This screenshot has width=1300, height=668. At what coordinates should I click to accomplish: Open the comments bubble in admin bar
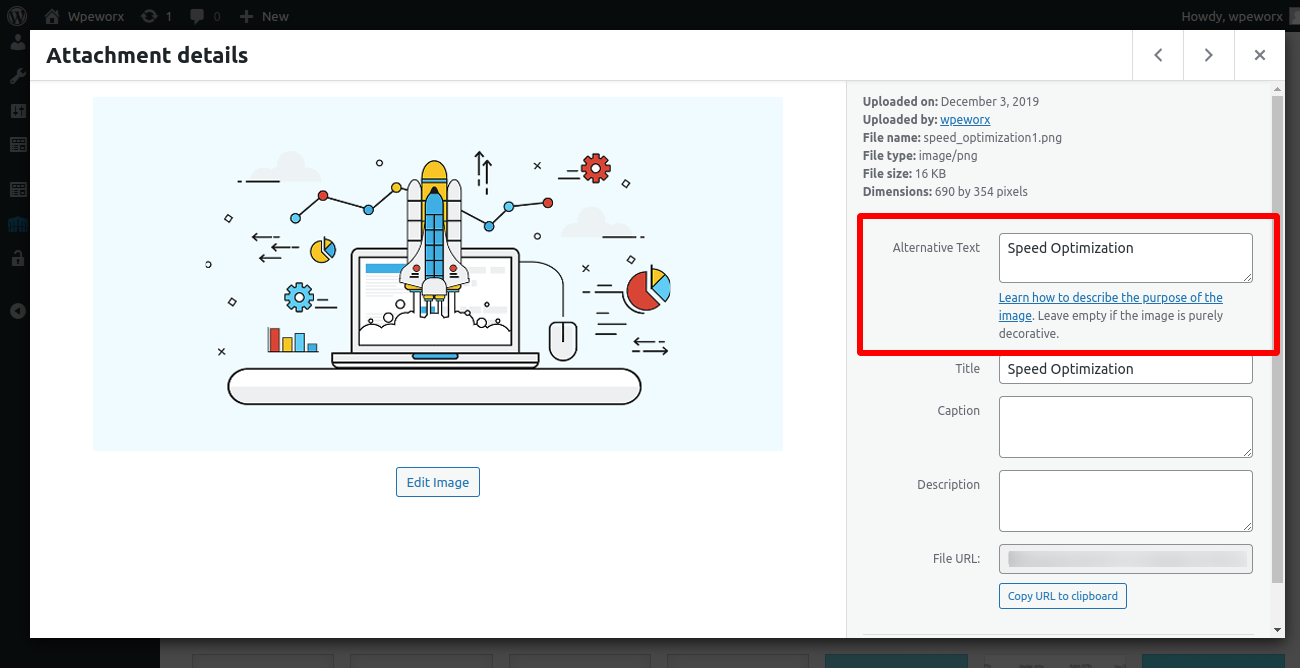pyautogui.click(x=203, y=16)
